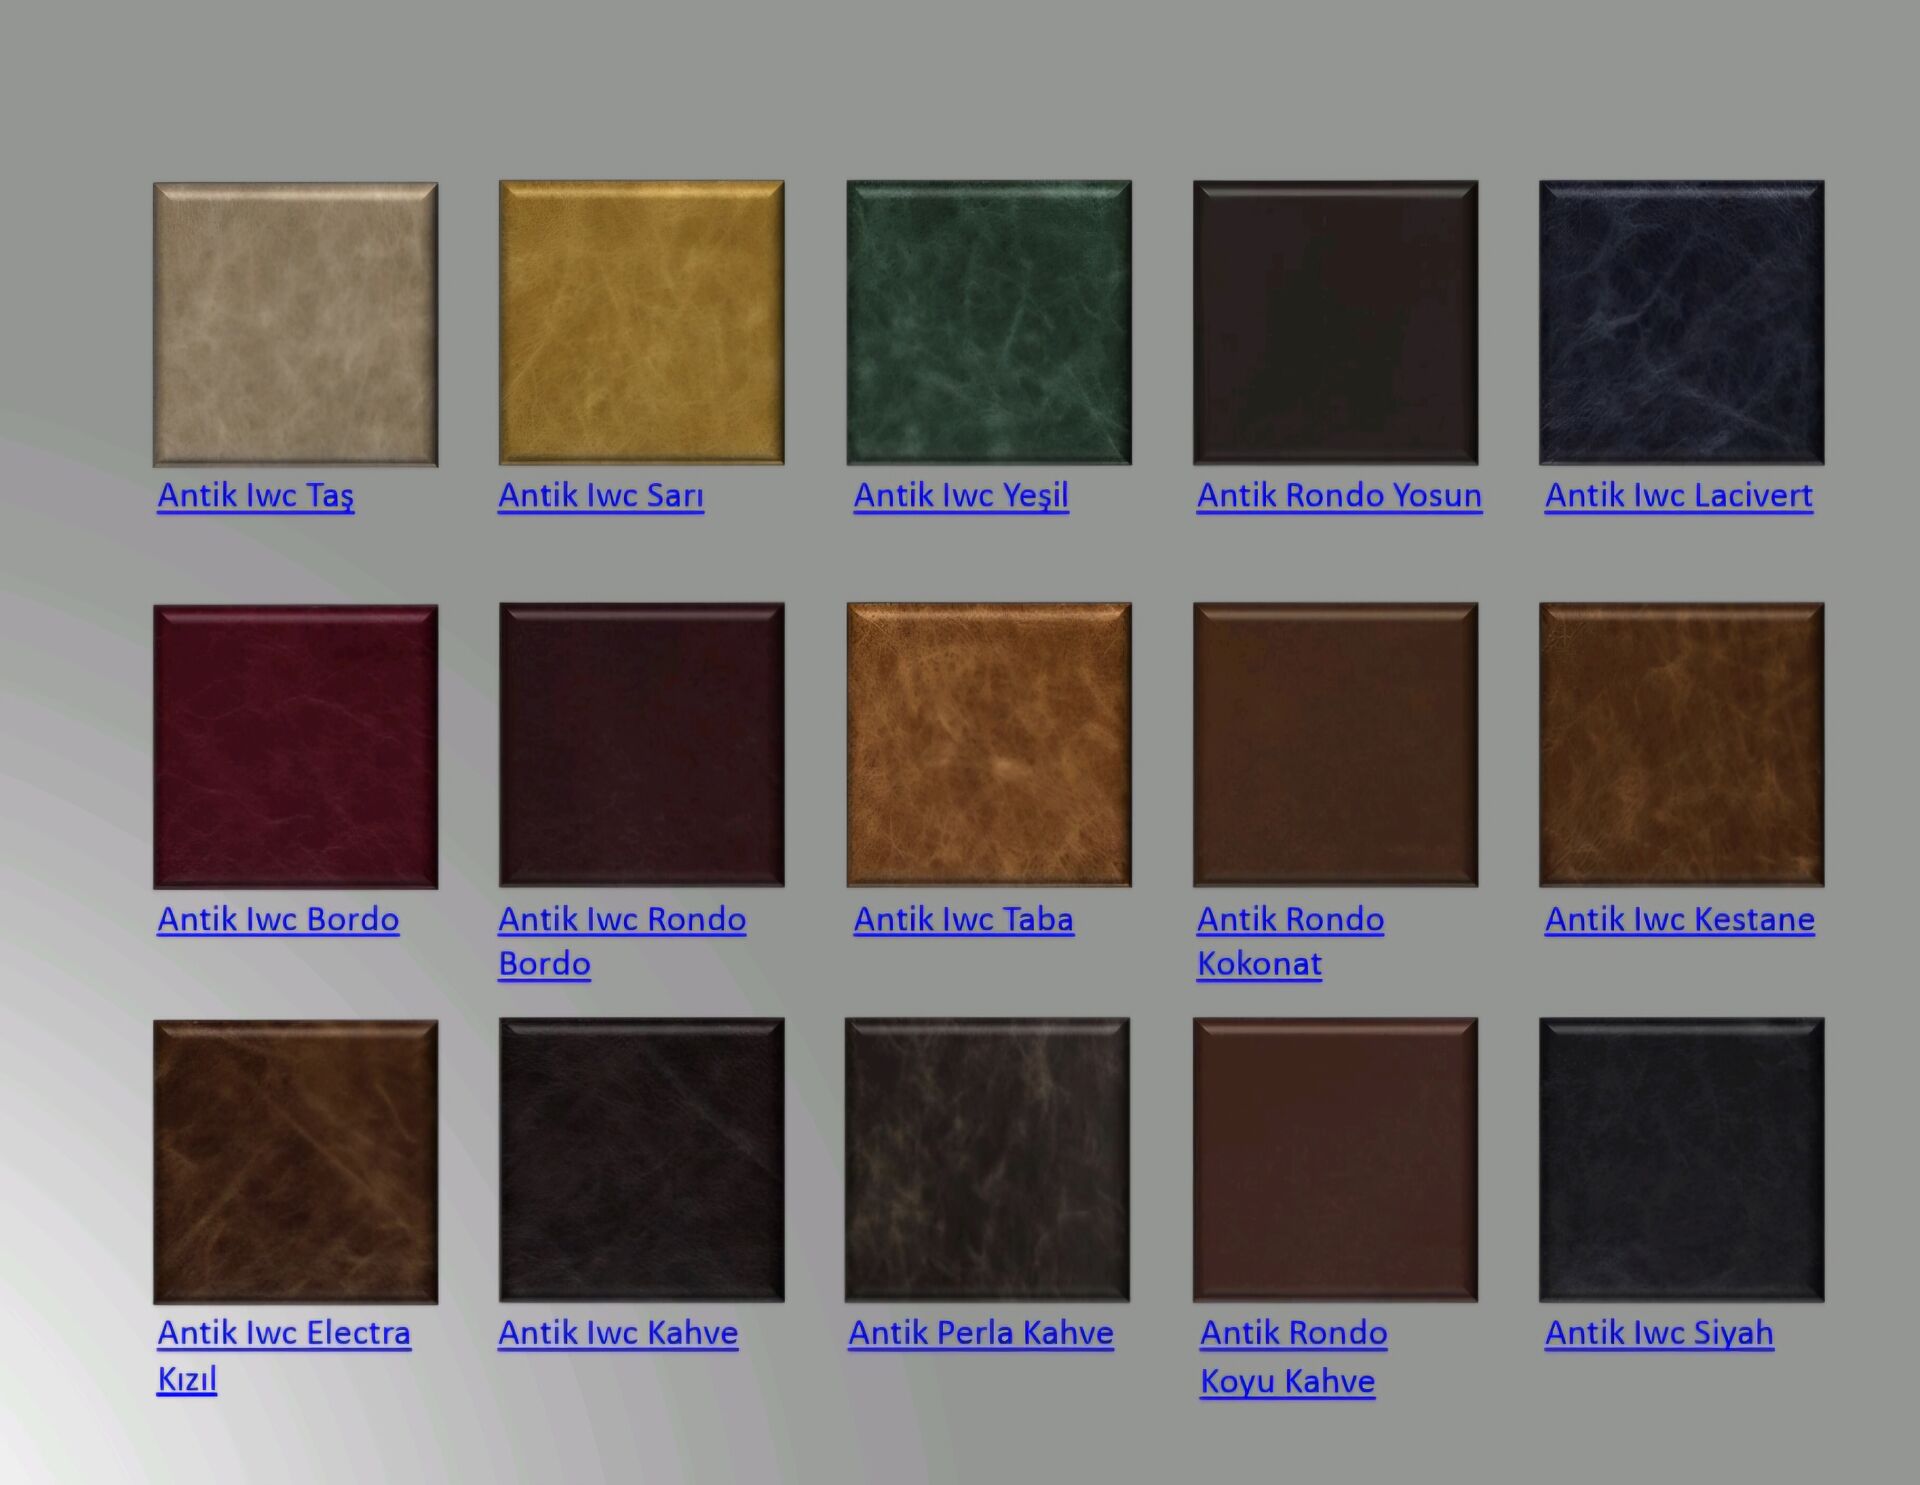The height and width of the screenshot is (1485, 1920).
Task: Choose the tan Taba leather swatch
Action: [988, 744]
